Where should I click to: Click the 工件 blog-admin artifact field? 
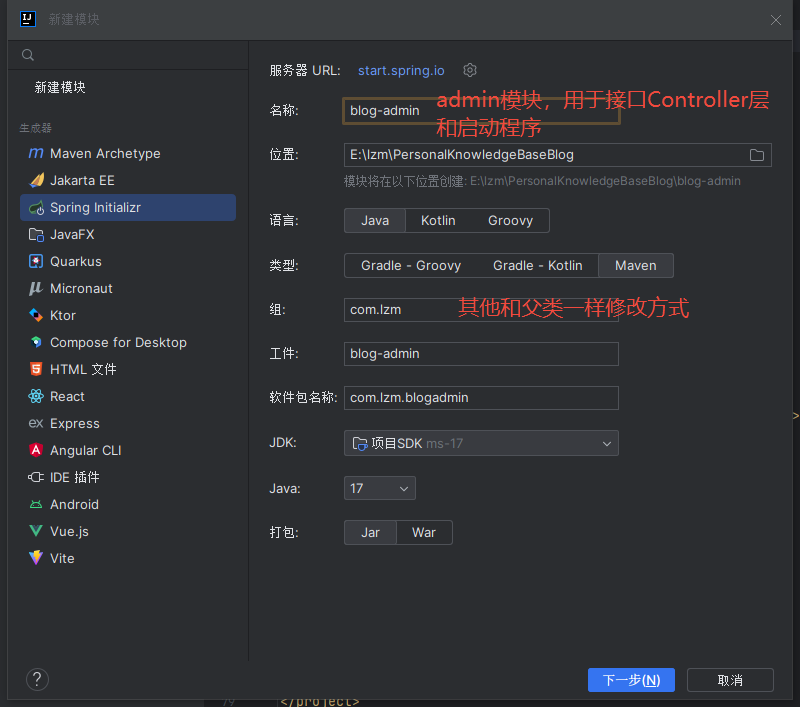(481, 354)
